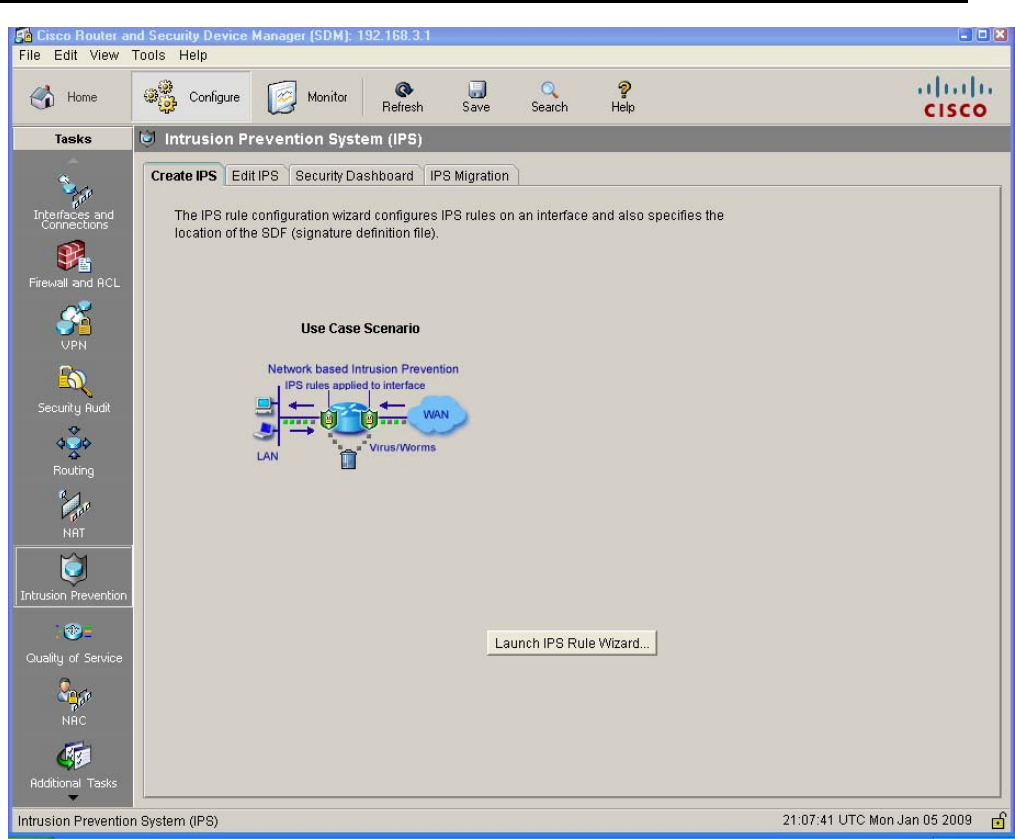Viewport: 1015px width, 839px height.
Task: Click 'Use Case Scenario' heading
Action: click(360, 328)
